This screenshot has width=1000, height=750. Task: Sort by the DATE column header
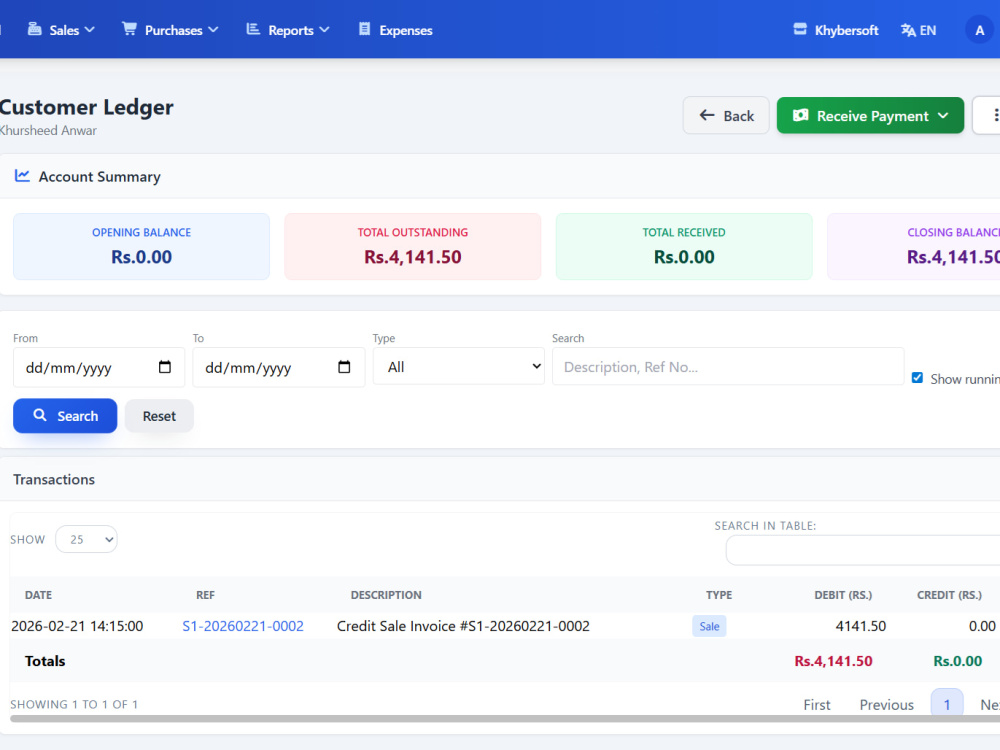pos(38,595)
